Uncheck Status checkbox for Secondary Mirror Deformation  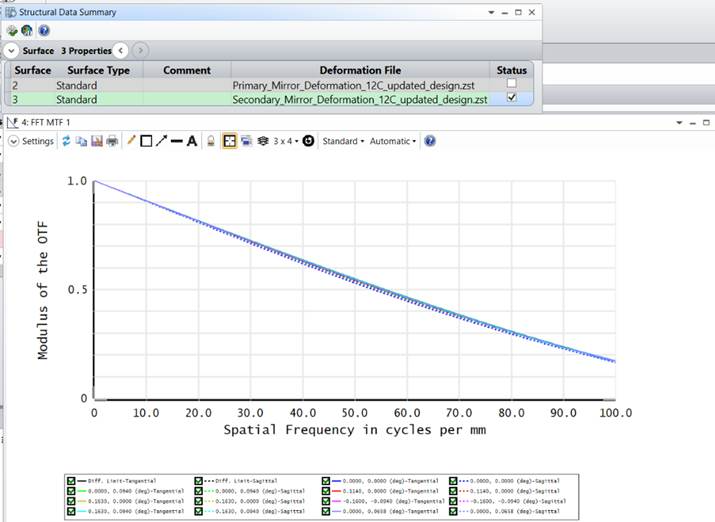[x=512, y=100]
